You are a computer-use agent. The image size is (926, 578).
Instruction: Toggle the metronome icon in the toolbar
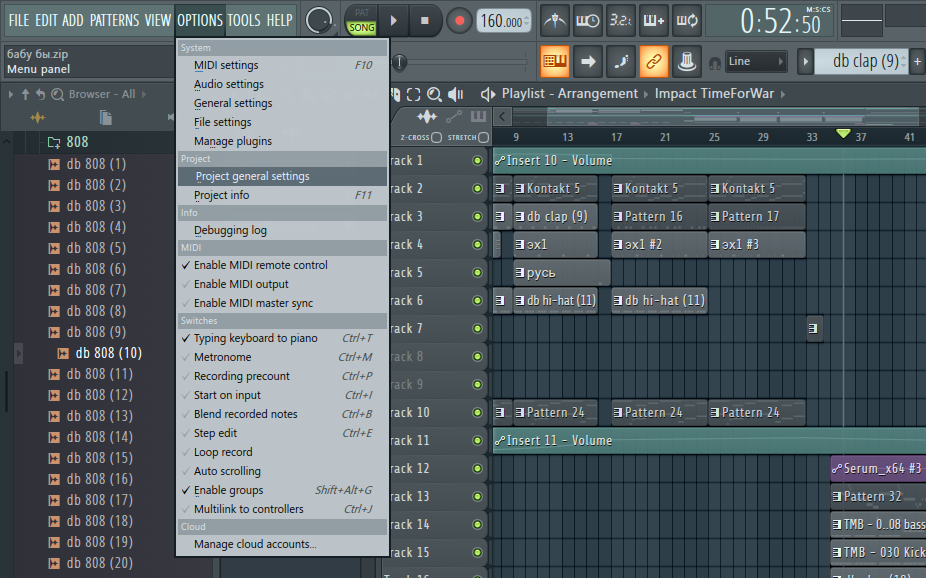coord(555,21)
